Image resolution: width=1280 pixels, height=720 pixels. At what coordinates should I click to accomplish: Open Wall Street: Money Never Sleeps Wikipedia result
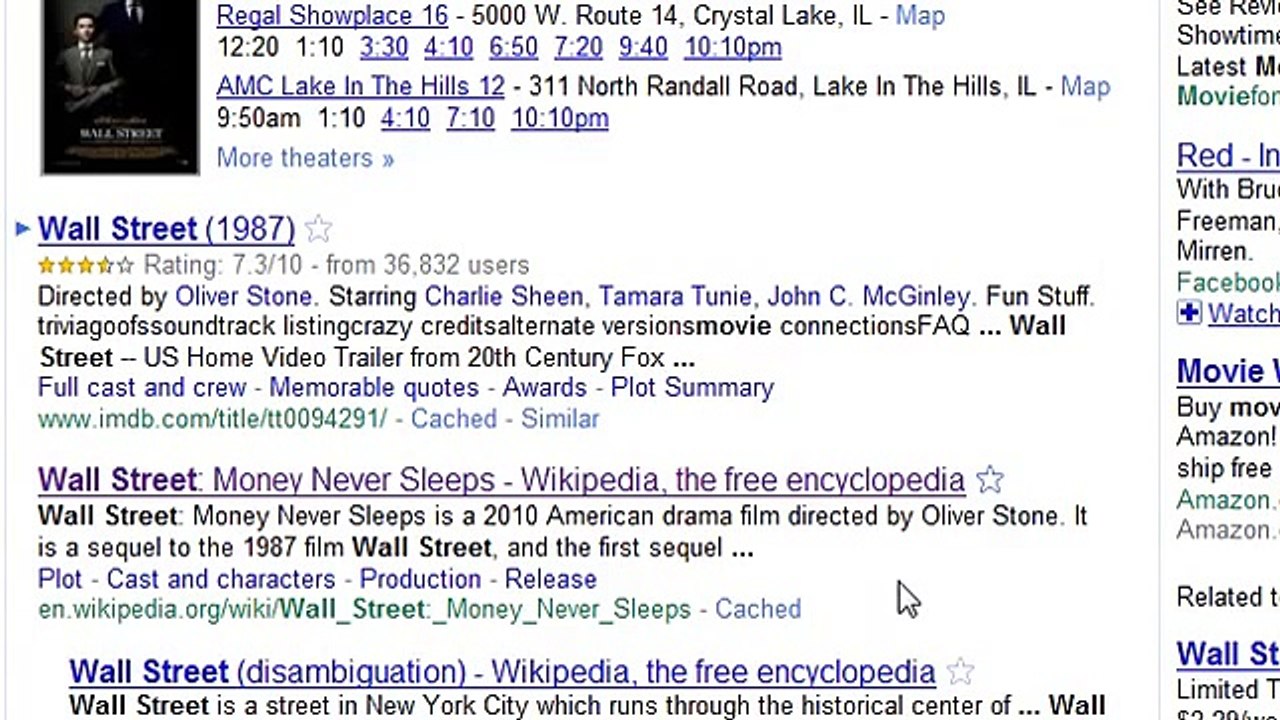[501, 480]
